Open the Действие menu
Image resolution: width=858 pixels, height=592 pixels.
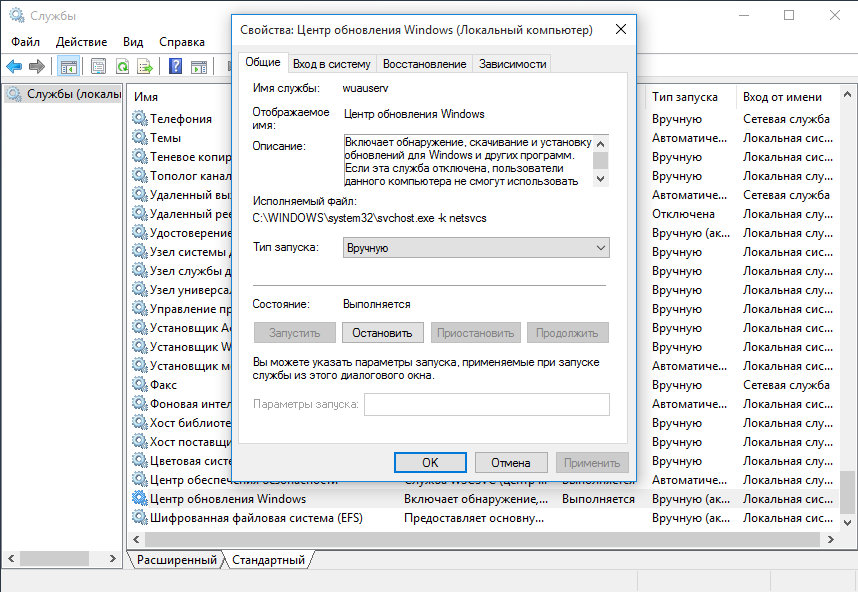[81, 42]
